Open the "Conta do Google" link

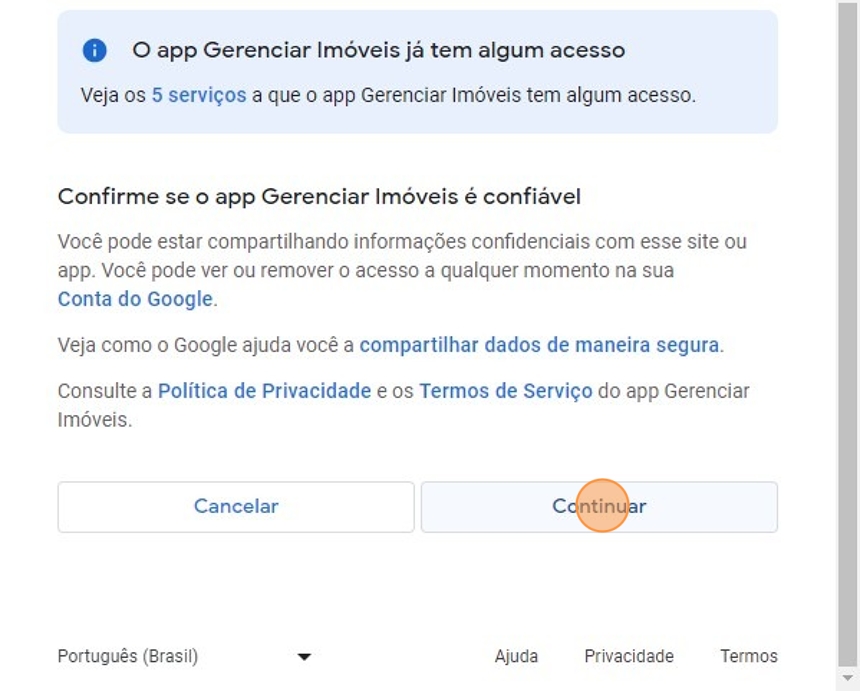click(135, 299)
